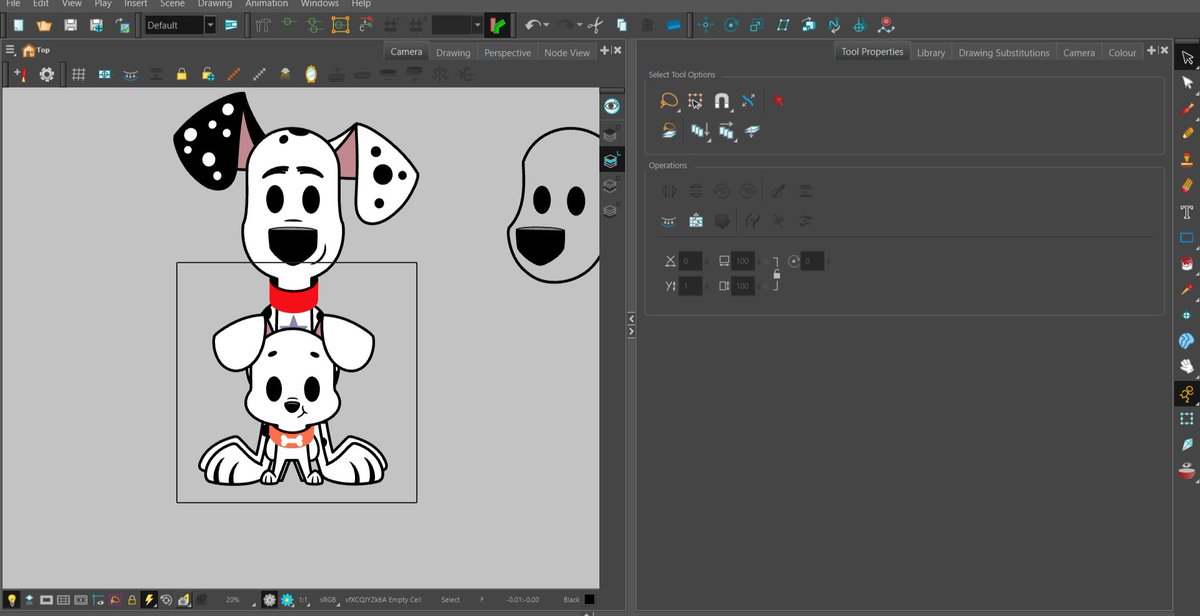
Task: Add a view with the left panel plus button
Action: 605,50
